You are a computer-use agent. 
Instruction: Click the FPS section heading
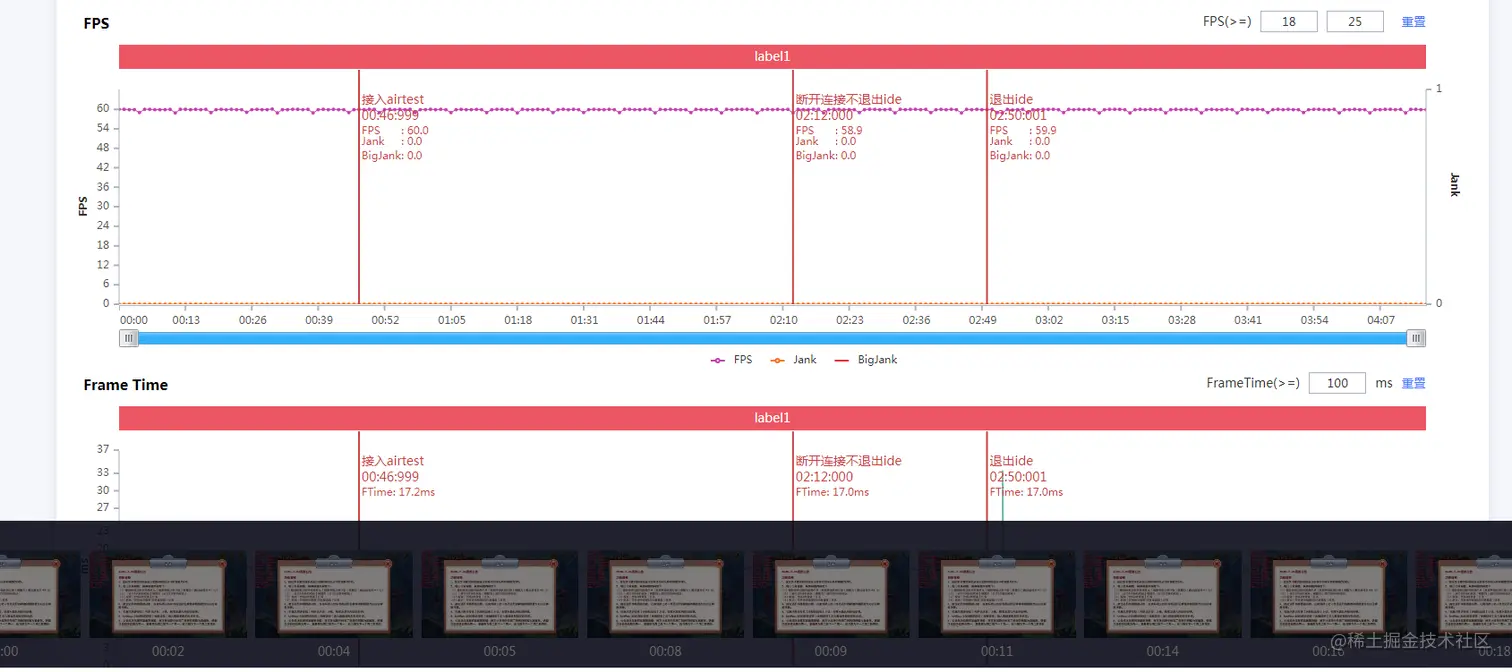pos(96,23)
